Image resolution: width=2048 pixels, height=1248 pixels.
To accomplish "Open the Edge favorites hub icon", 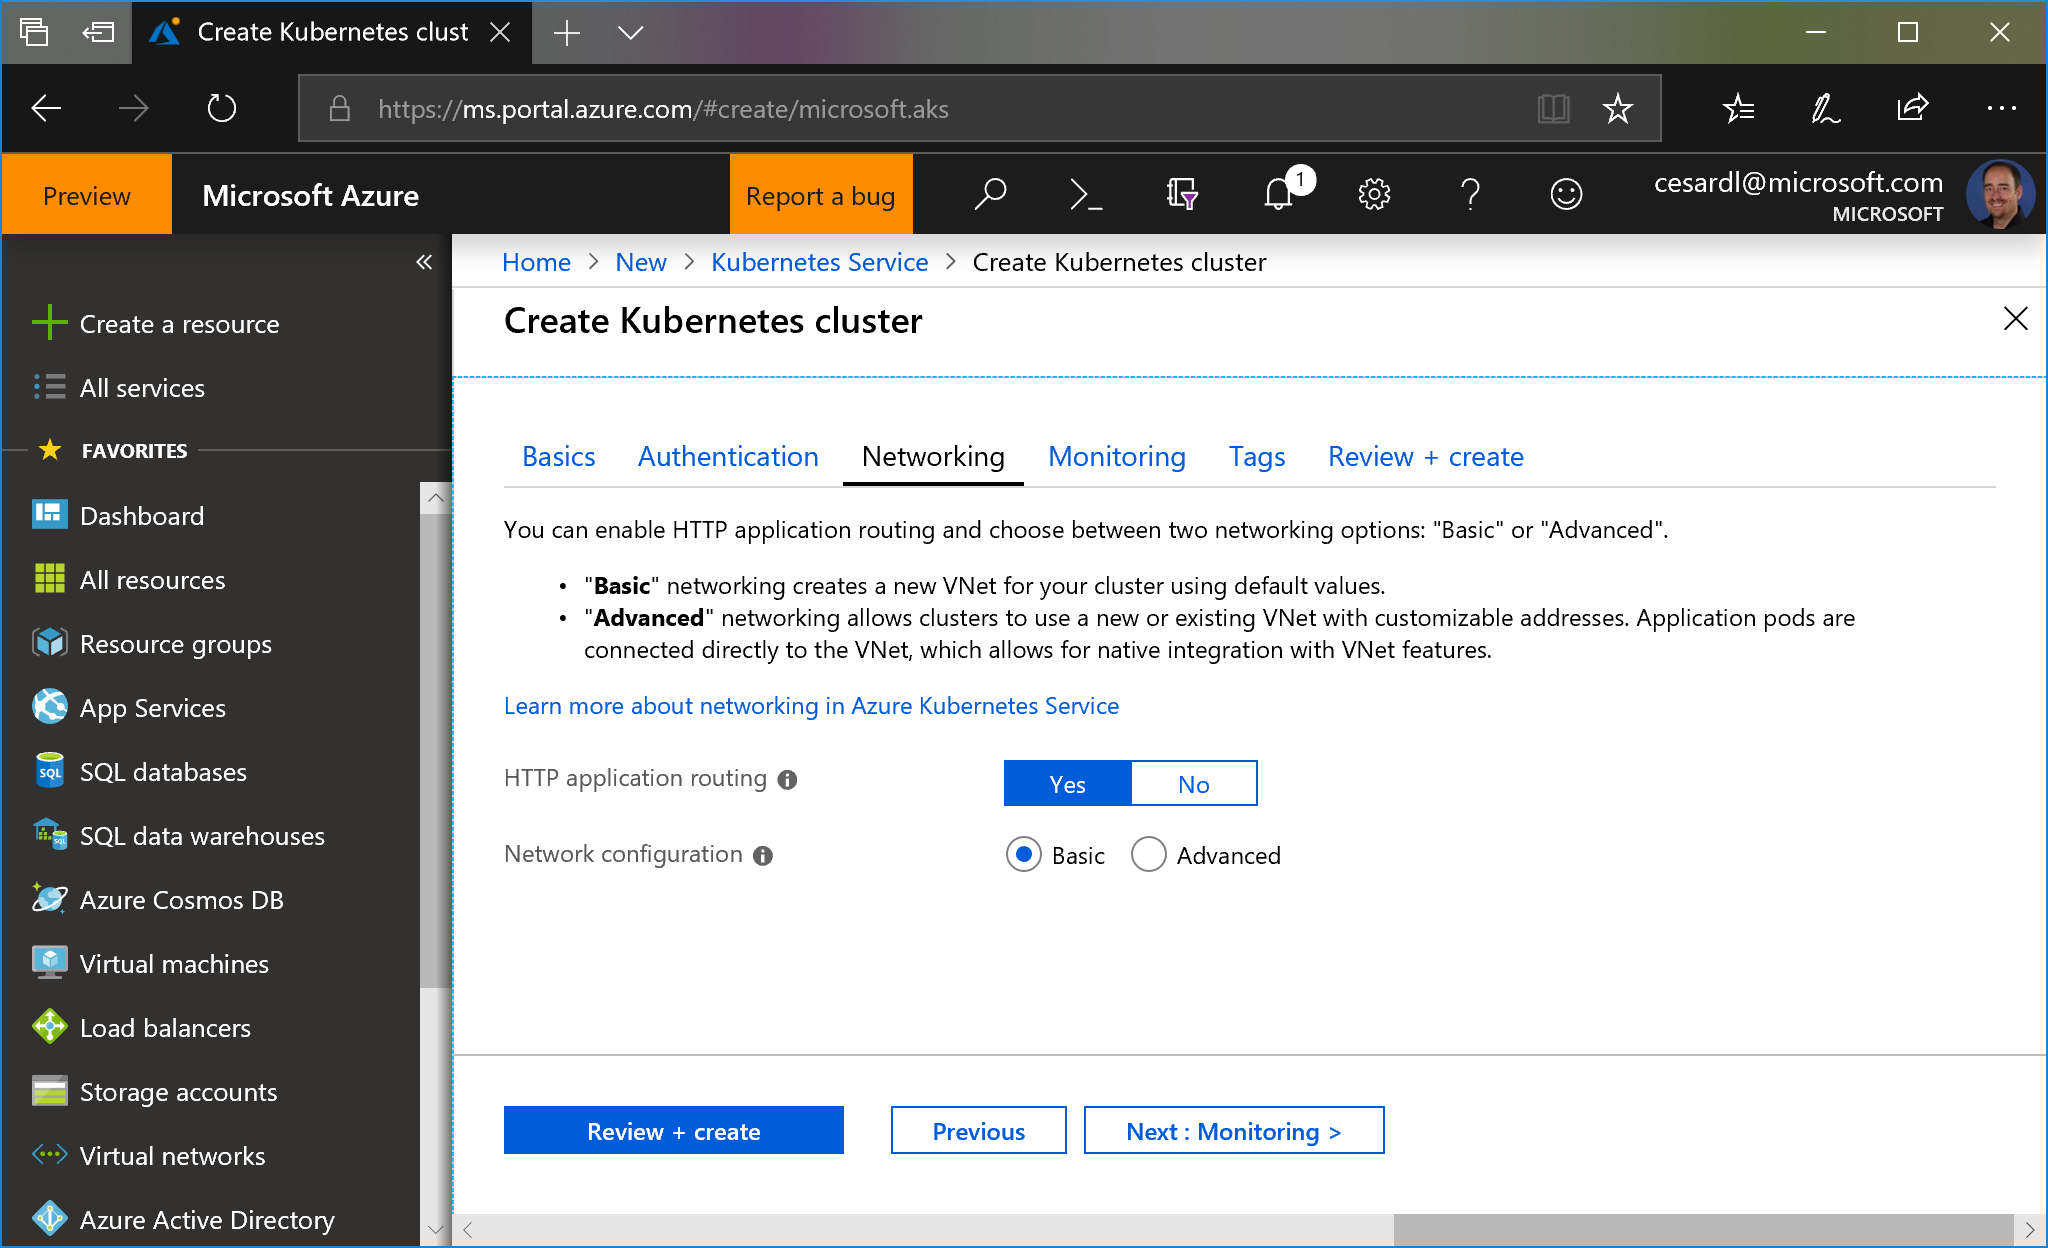I will [x=1739, y=108].
